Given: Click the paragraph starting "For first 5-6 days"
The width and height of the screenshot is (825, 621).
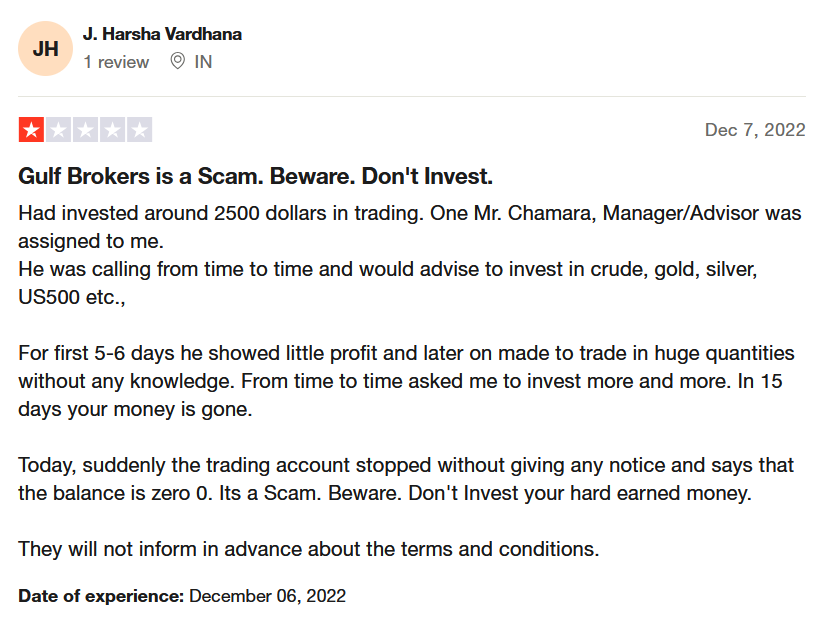Looking at the screenshot, I should pyautogui.click(x=406, y=381).
